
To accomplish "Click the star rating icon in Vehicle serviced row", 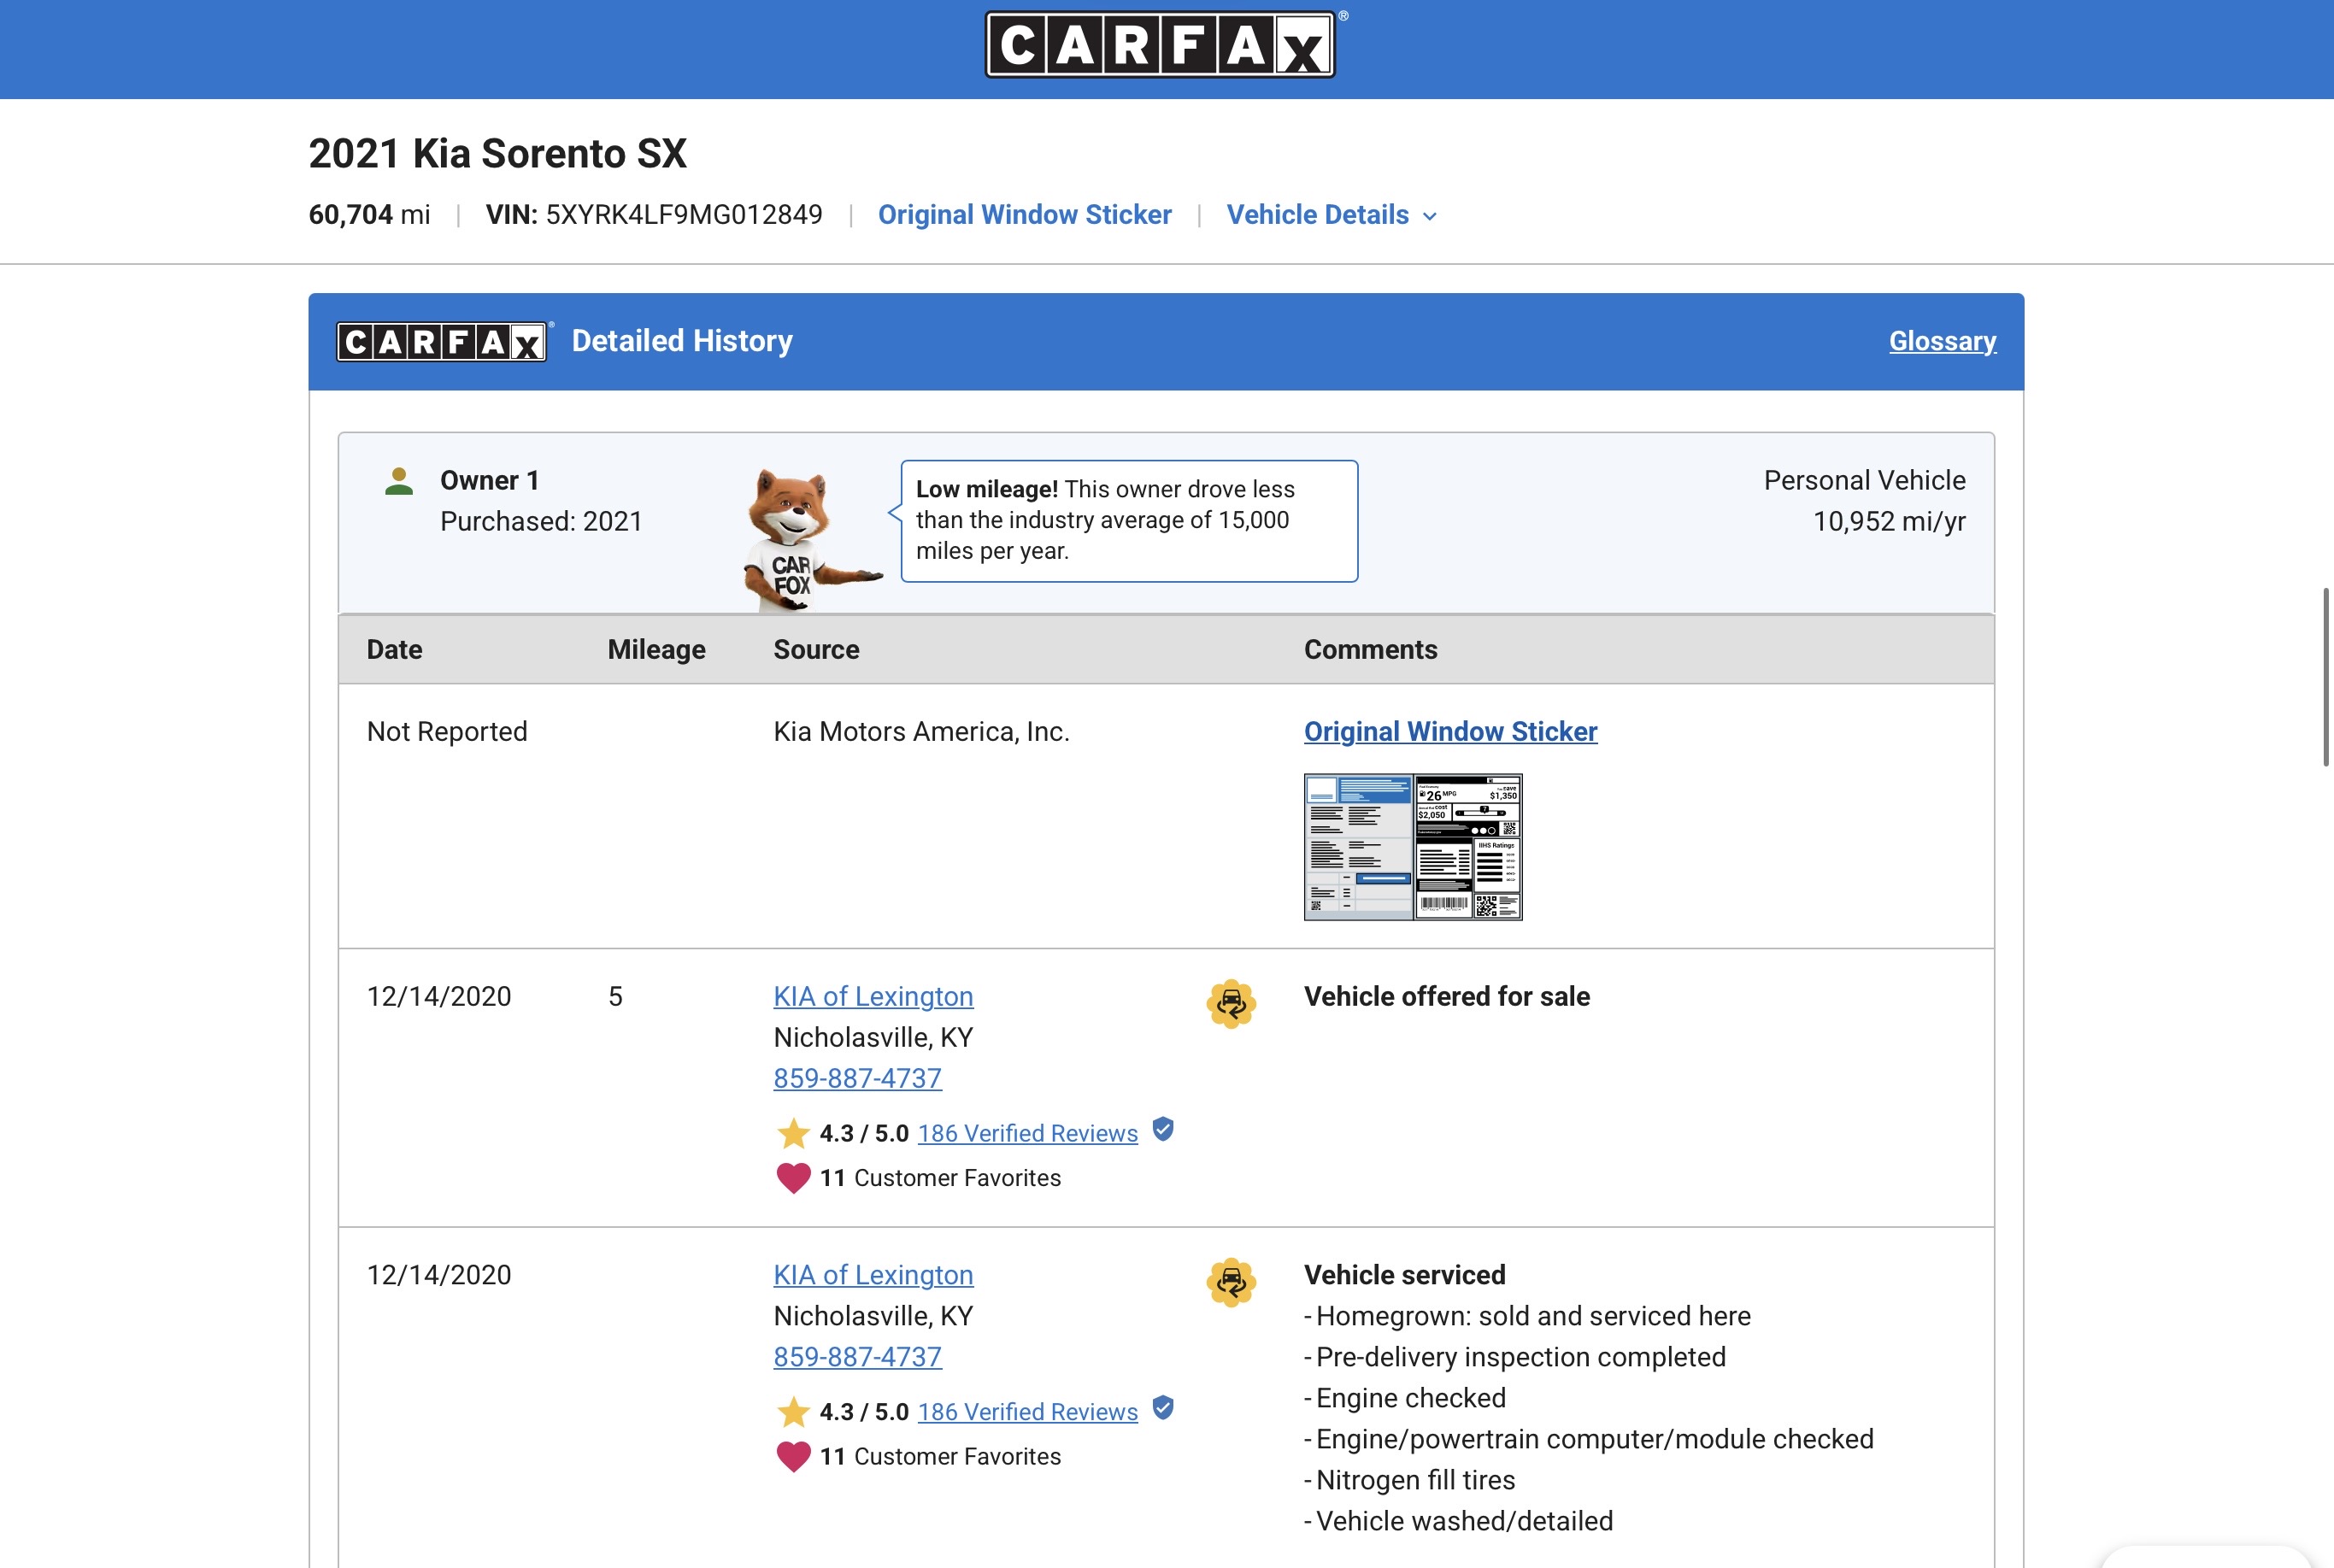I will [x=793, y=1412].
